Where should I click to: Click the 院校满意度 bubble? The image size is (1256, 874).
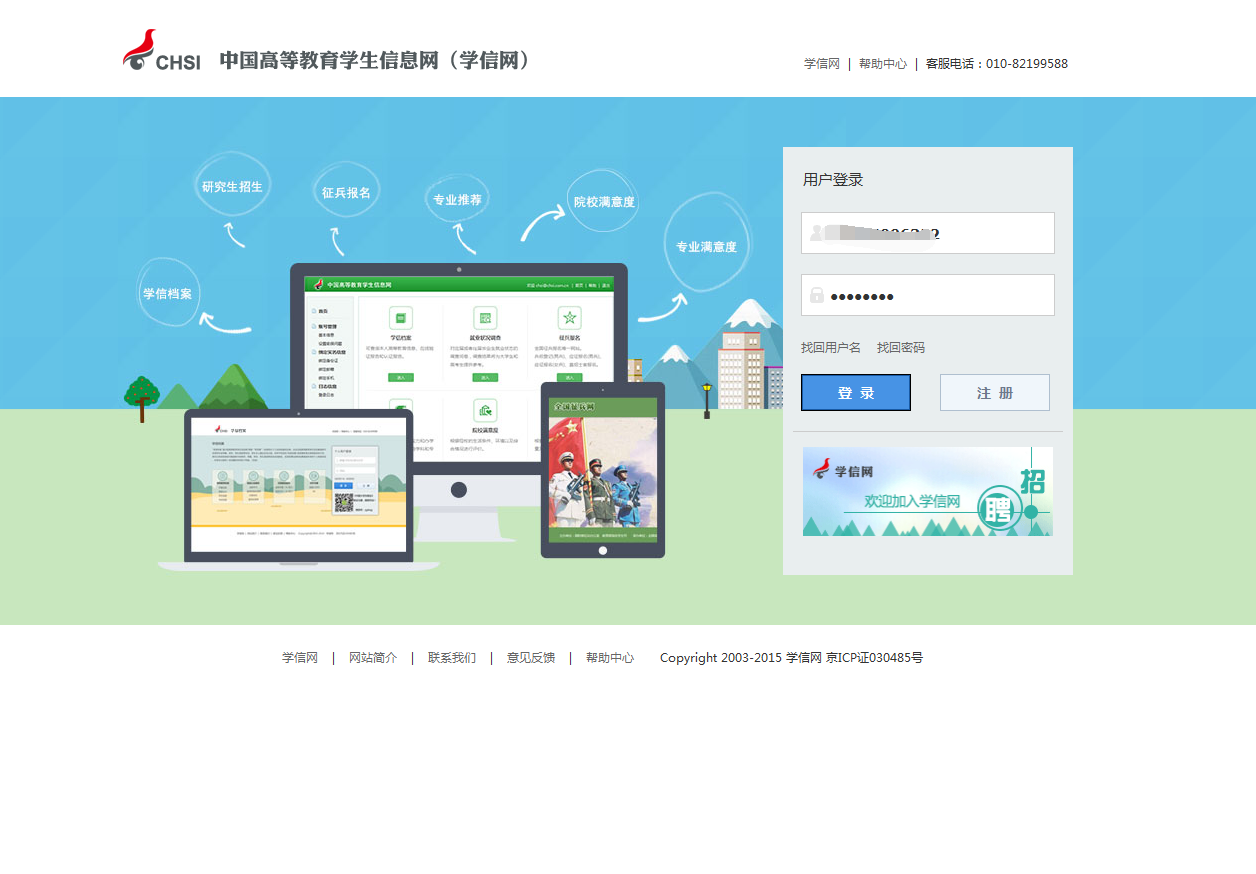pos(604,201)
